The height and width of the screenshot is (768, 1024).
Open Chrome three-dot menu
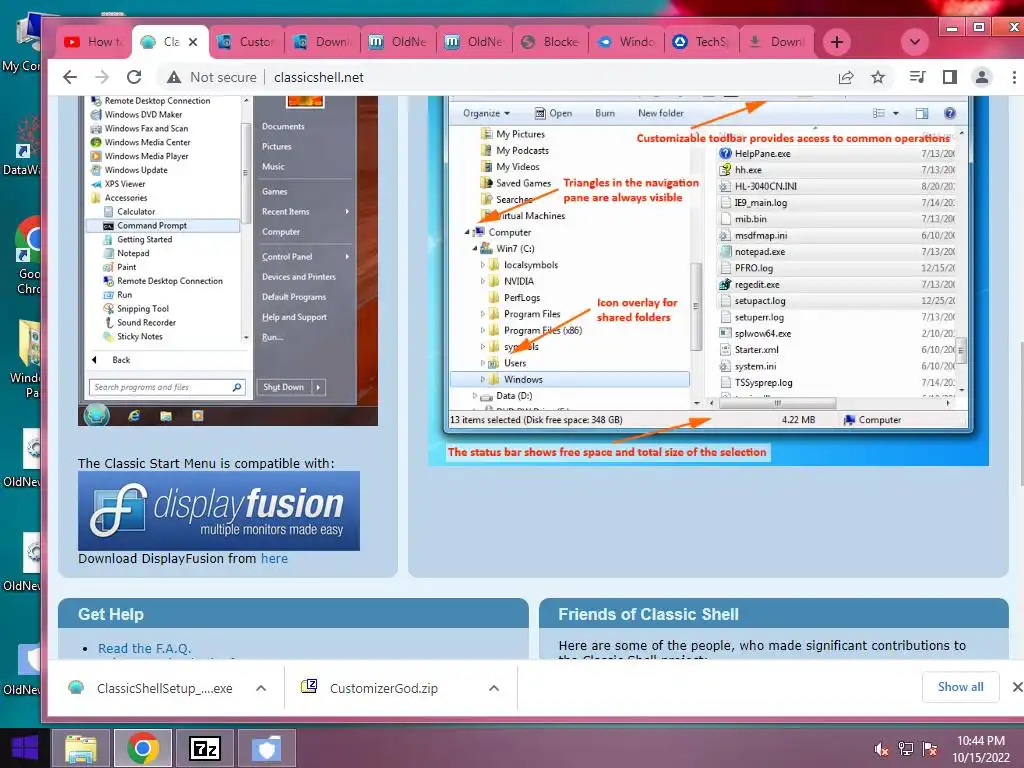1014,77
